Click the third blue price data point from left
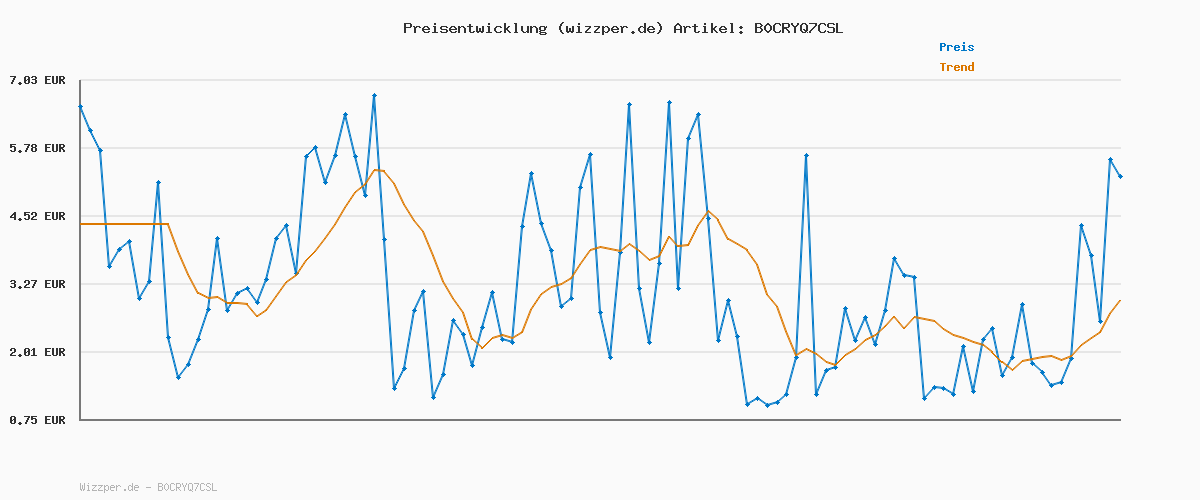1200x500 pixels. click(x=100, y=150)
